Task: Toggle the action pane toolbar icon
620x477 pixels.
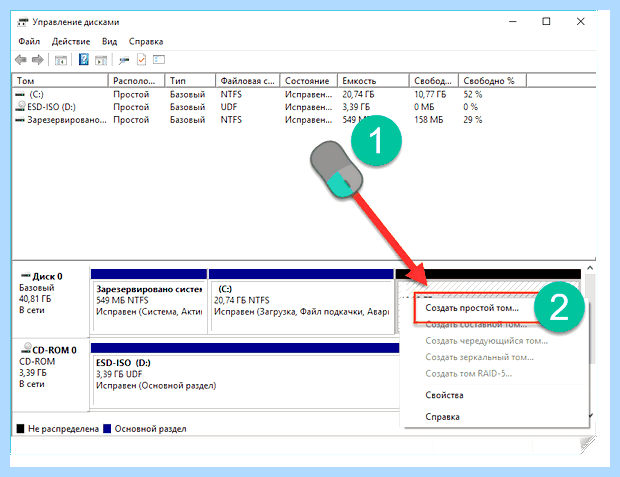Action: click(101, 60)
